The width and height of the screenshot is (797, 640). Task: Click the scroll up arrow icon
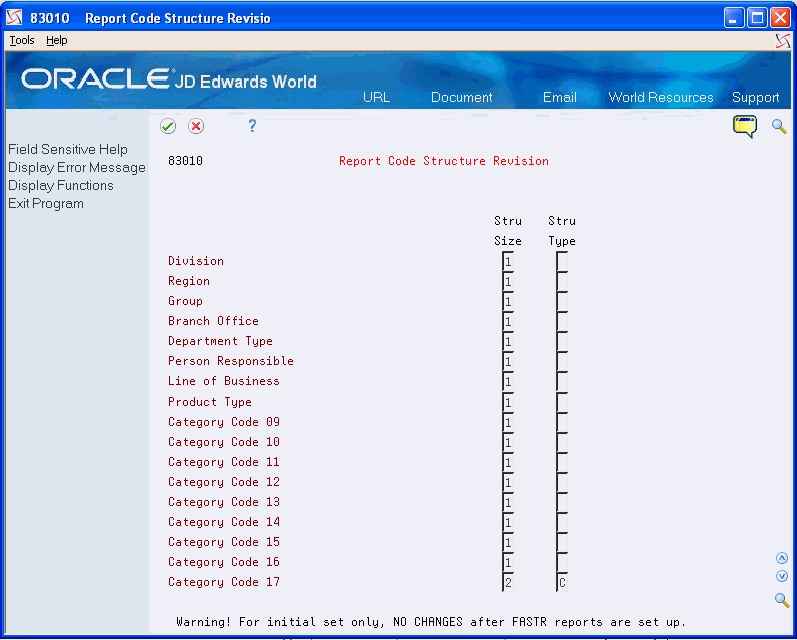(782, 559)
